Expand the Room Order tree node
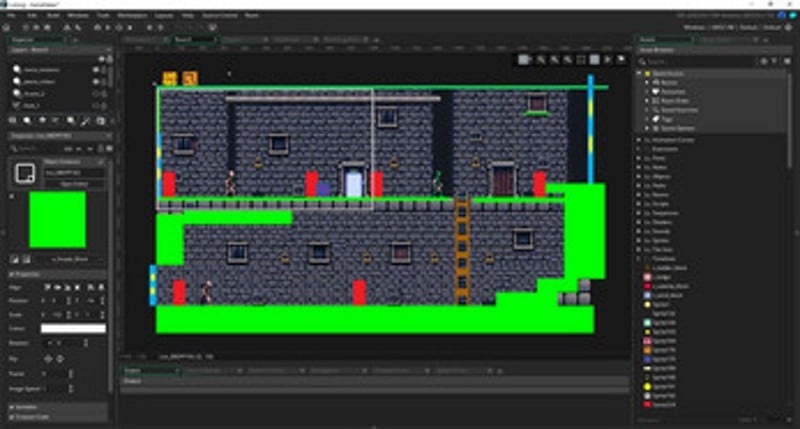Screen dimensions: 800x429 coord(647,100)
